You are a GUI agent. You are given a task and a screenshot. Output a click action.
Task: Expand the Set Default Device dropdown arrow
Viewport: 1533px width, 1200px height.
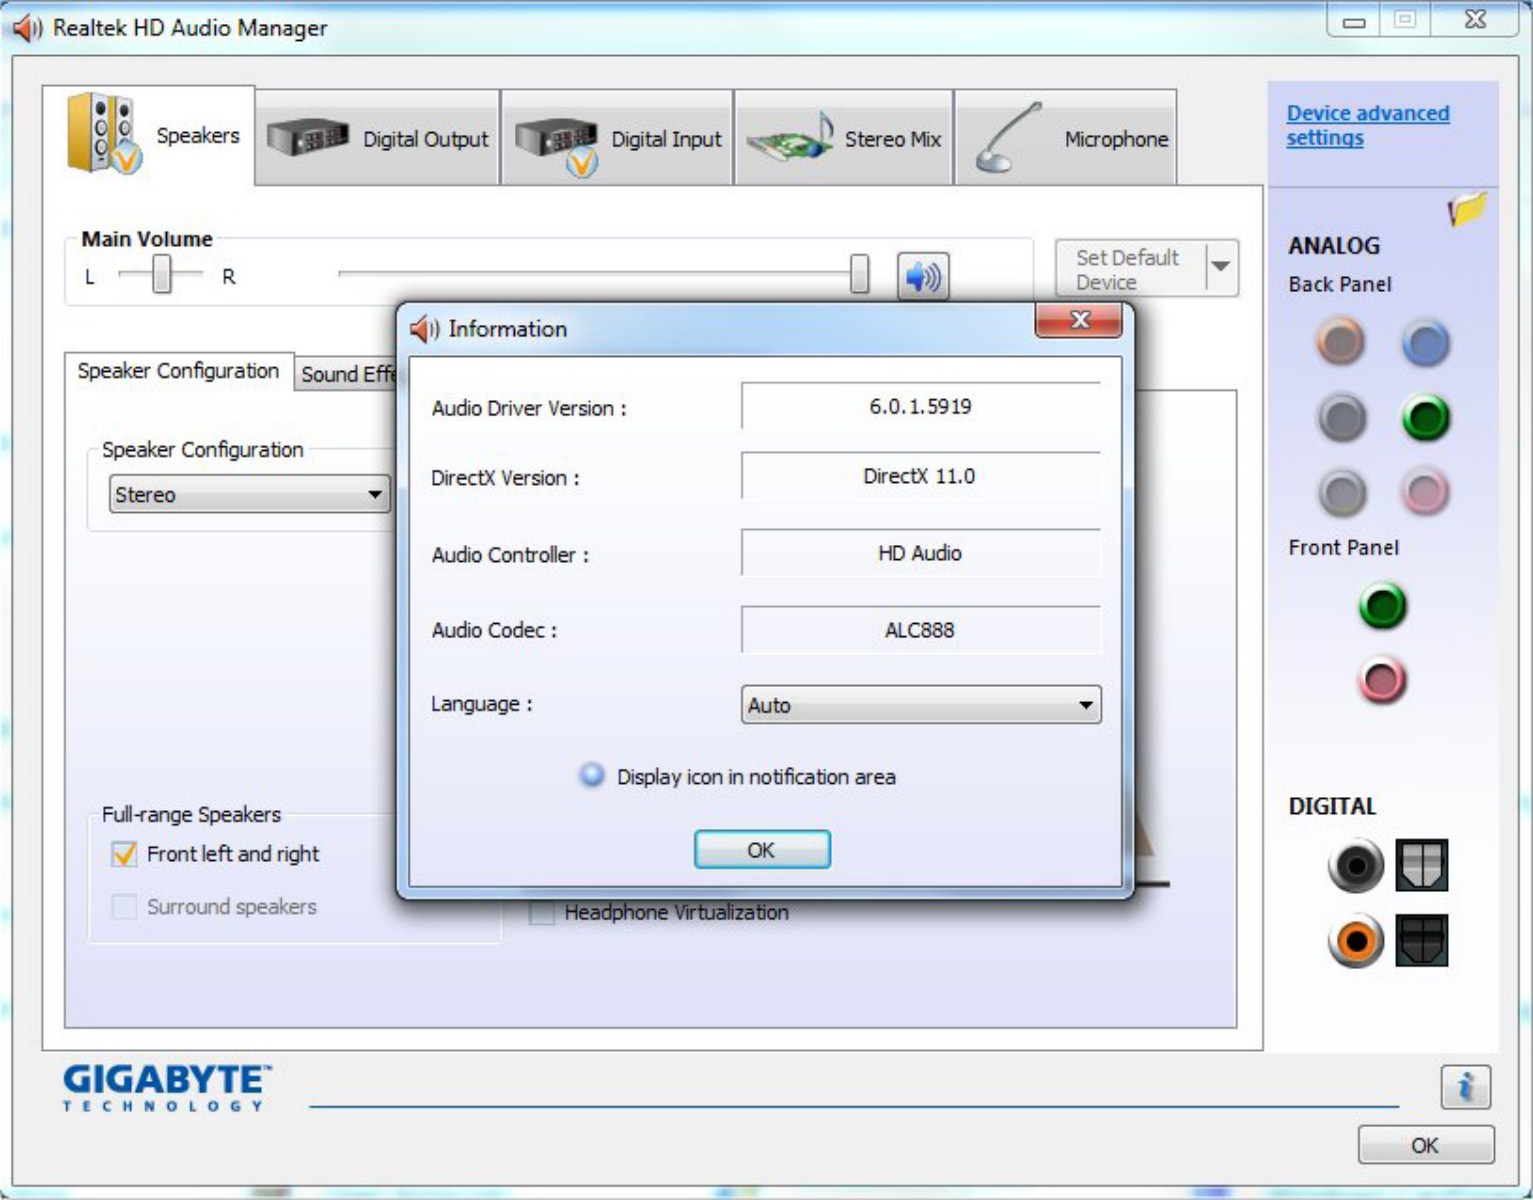(x=1219, y=267)
